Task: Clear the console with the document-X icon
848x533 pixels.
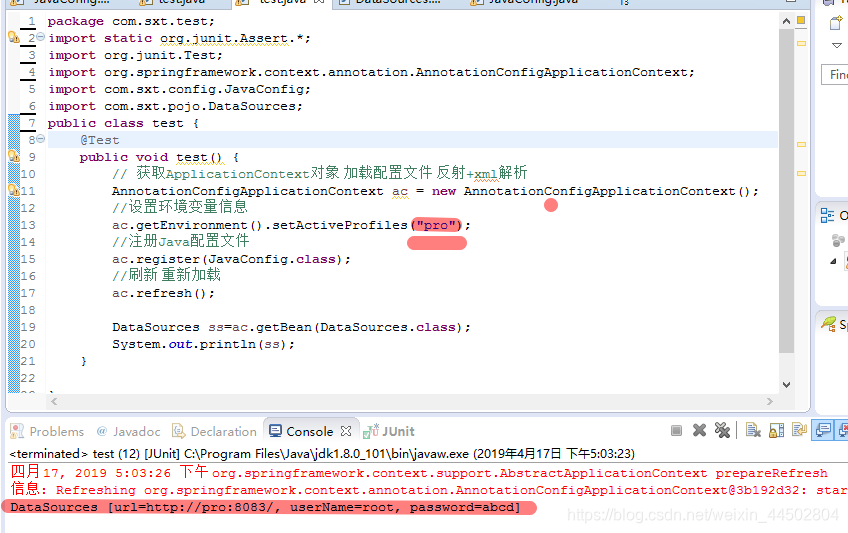Action: 753,430
